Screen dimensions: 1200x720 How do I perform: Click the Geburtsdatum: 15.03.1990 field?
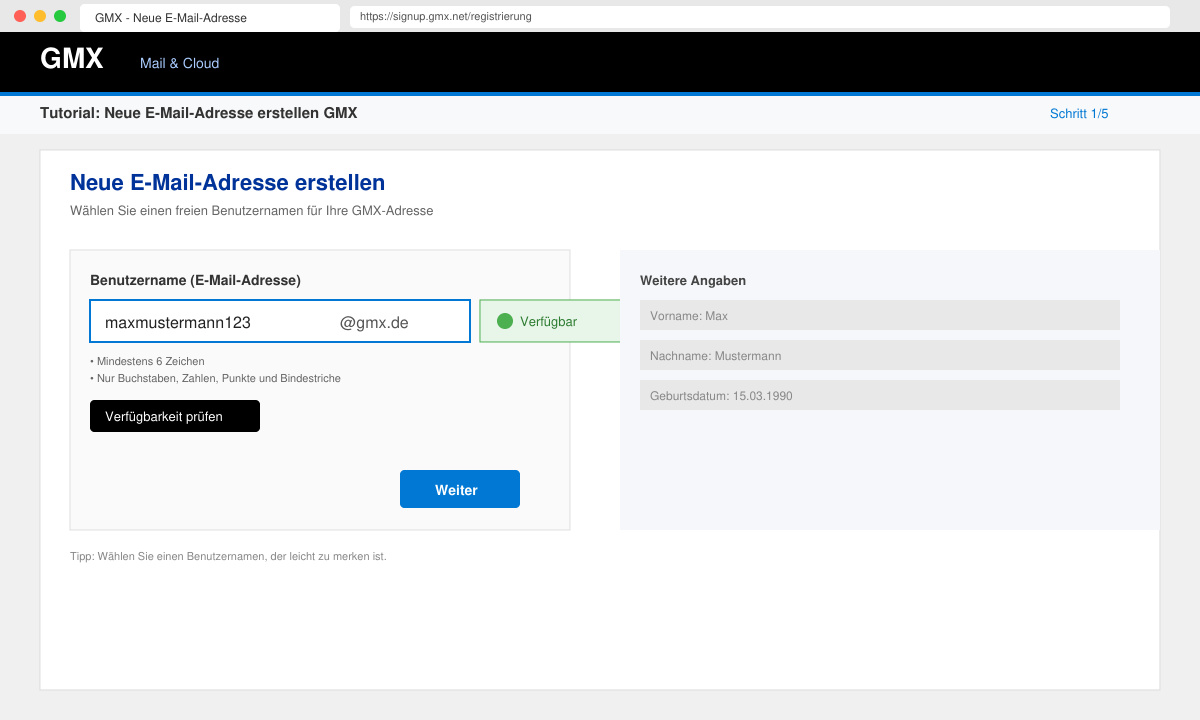[880, 395]
